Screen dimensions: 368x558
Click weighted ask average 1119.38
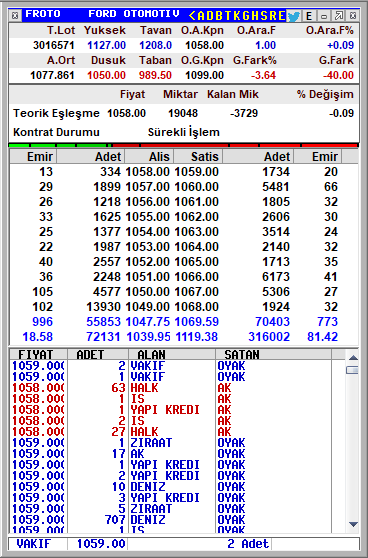tap(196, 337)
